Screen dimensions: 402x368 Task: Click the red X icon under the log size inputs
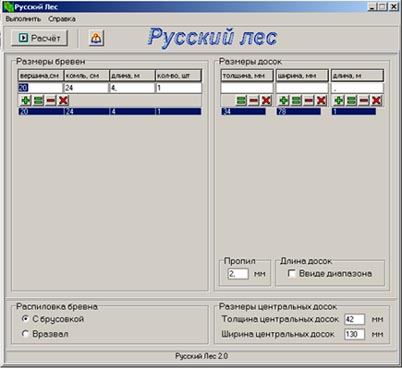tap(63, 100)
